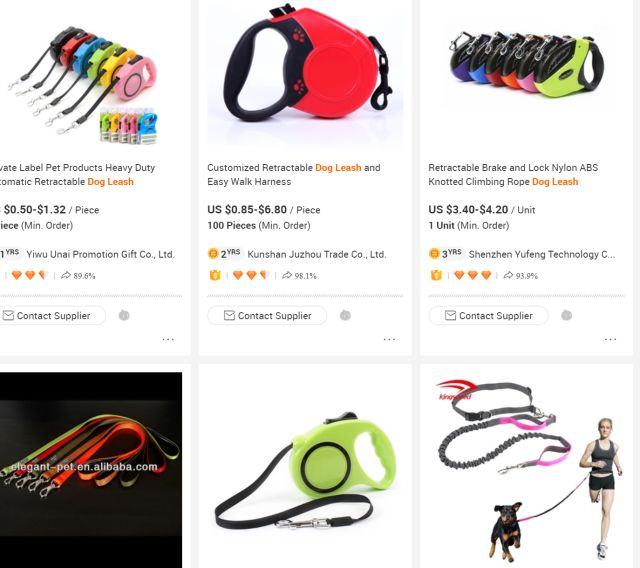Click the trade assurance shield icon under Shenzhen Yufeng
Image resolution: width=640 pixels, height=568 pixels.
pos(436,275)
